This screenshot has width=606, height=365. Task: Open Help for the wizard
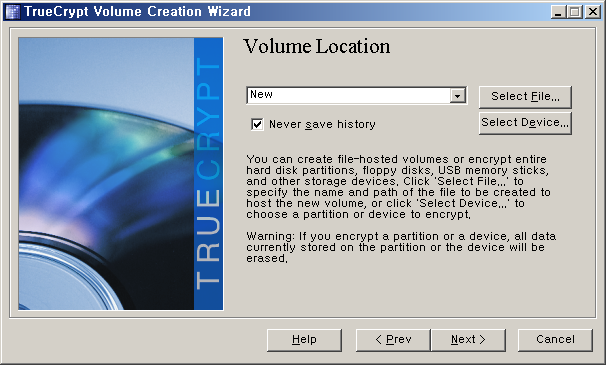[x=304, y=340]
